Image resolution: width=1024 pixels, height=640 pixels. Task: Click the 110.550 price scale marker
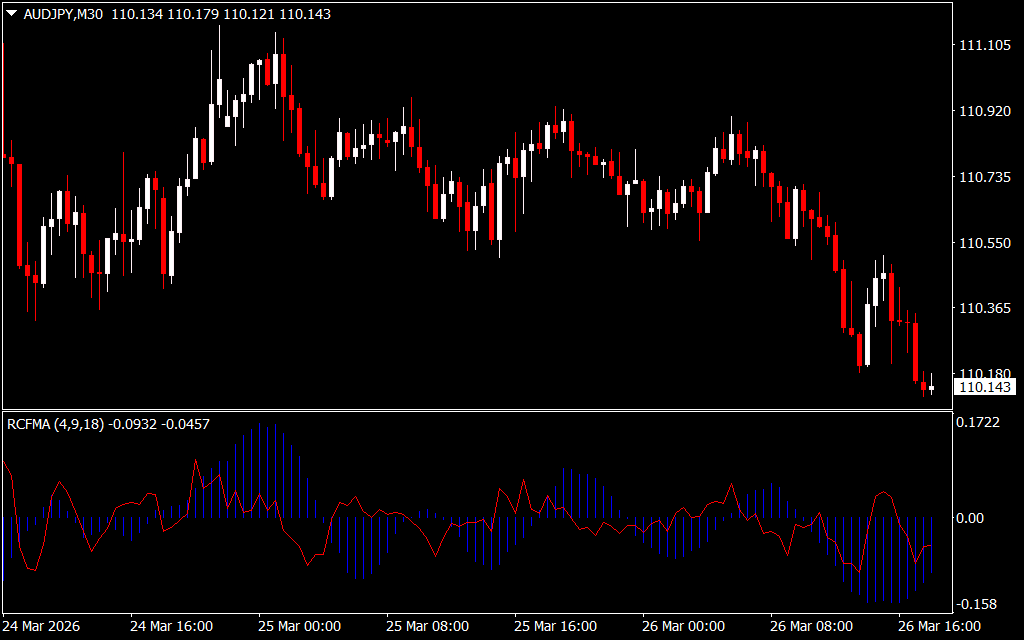coord(984,243)
